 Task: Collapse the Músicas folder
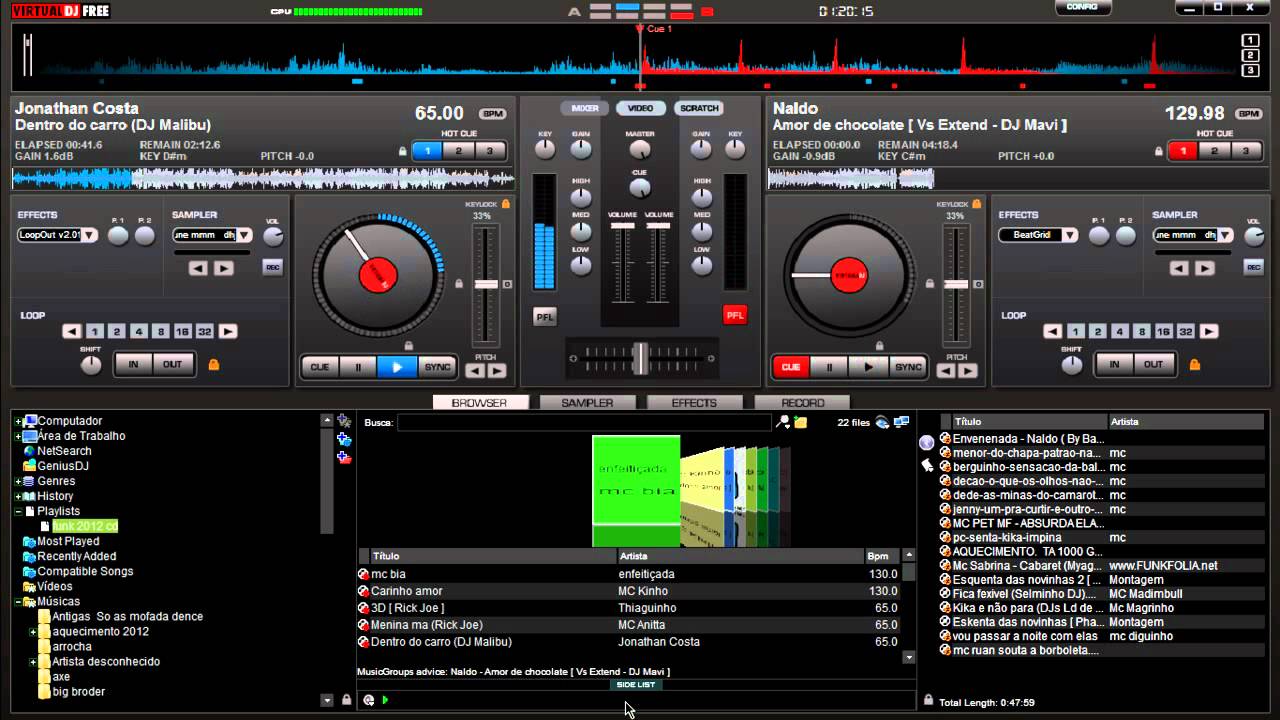click(18, 602)
